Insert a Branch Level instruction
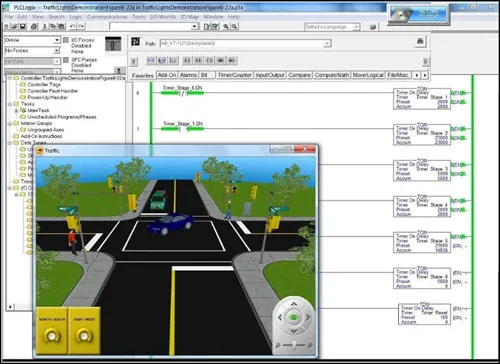Image resolution: width=500 pixels, height=364 pixels. (x=173, y=60)
